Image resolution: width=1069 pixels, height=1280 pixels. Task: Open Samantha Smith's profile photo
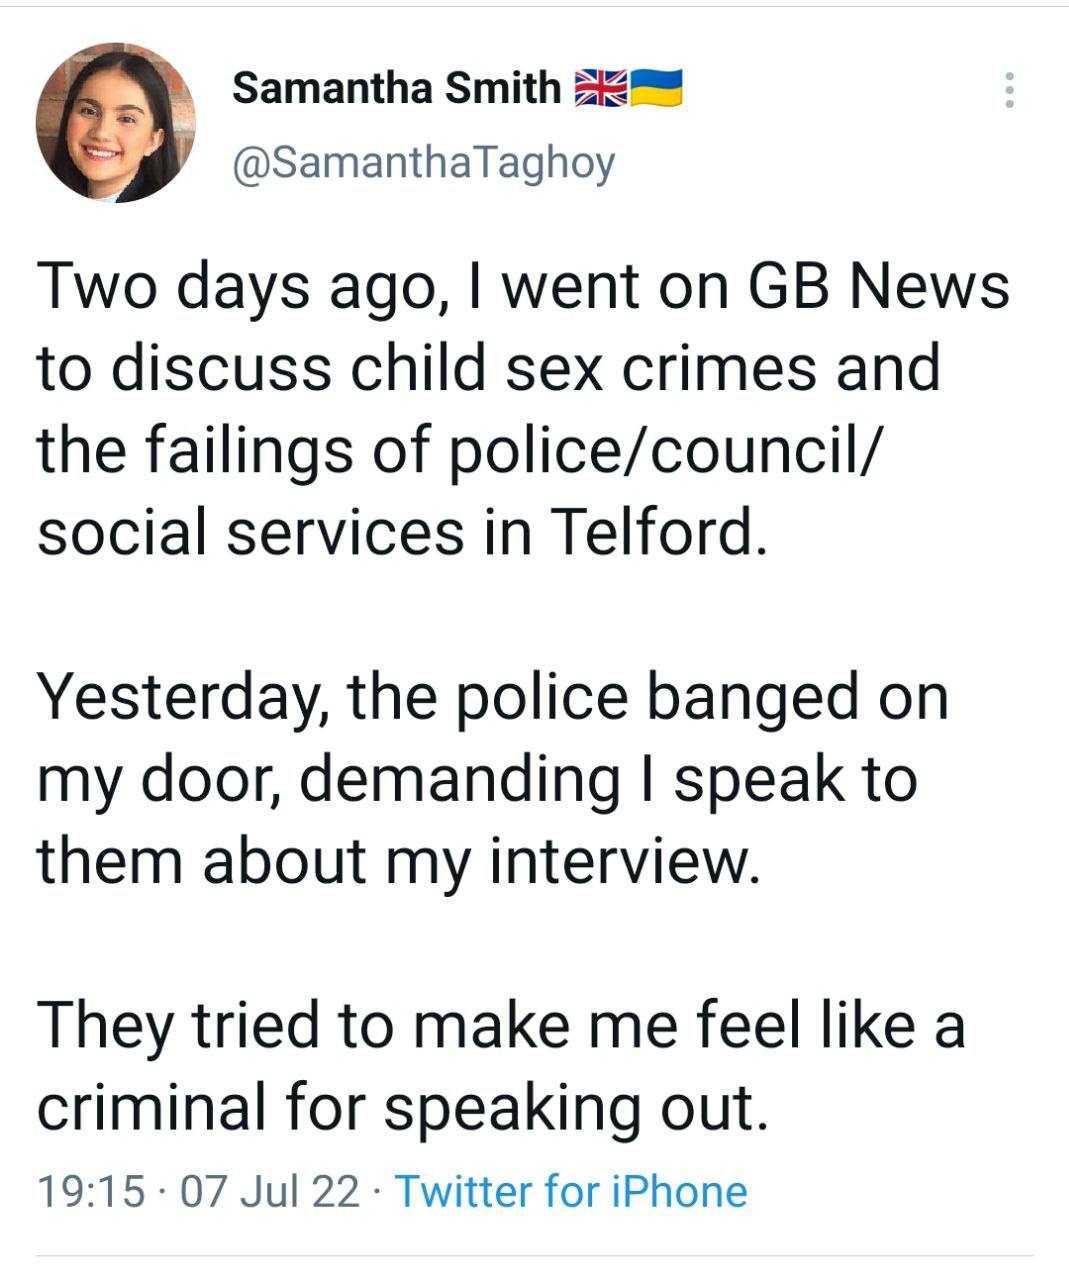point(116,123)
